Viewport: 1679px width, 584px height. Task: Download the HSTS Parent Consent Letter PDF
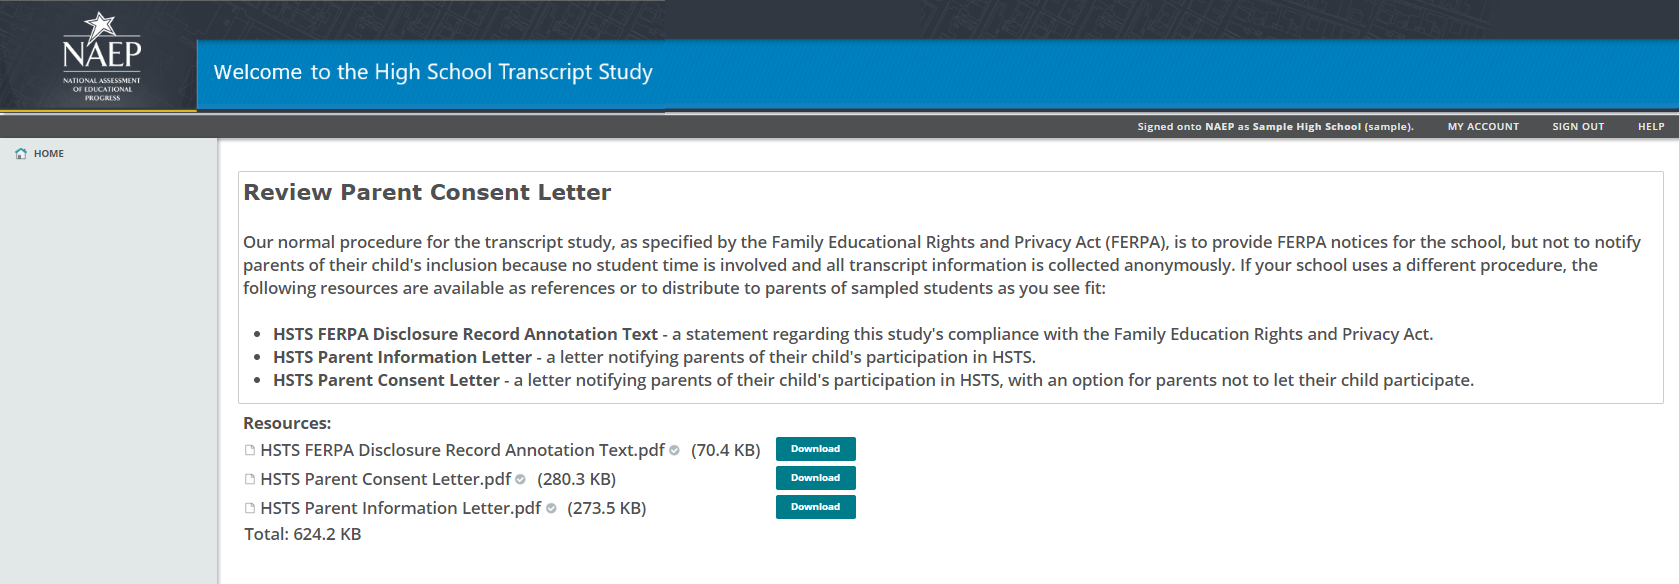coord(815,478)
